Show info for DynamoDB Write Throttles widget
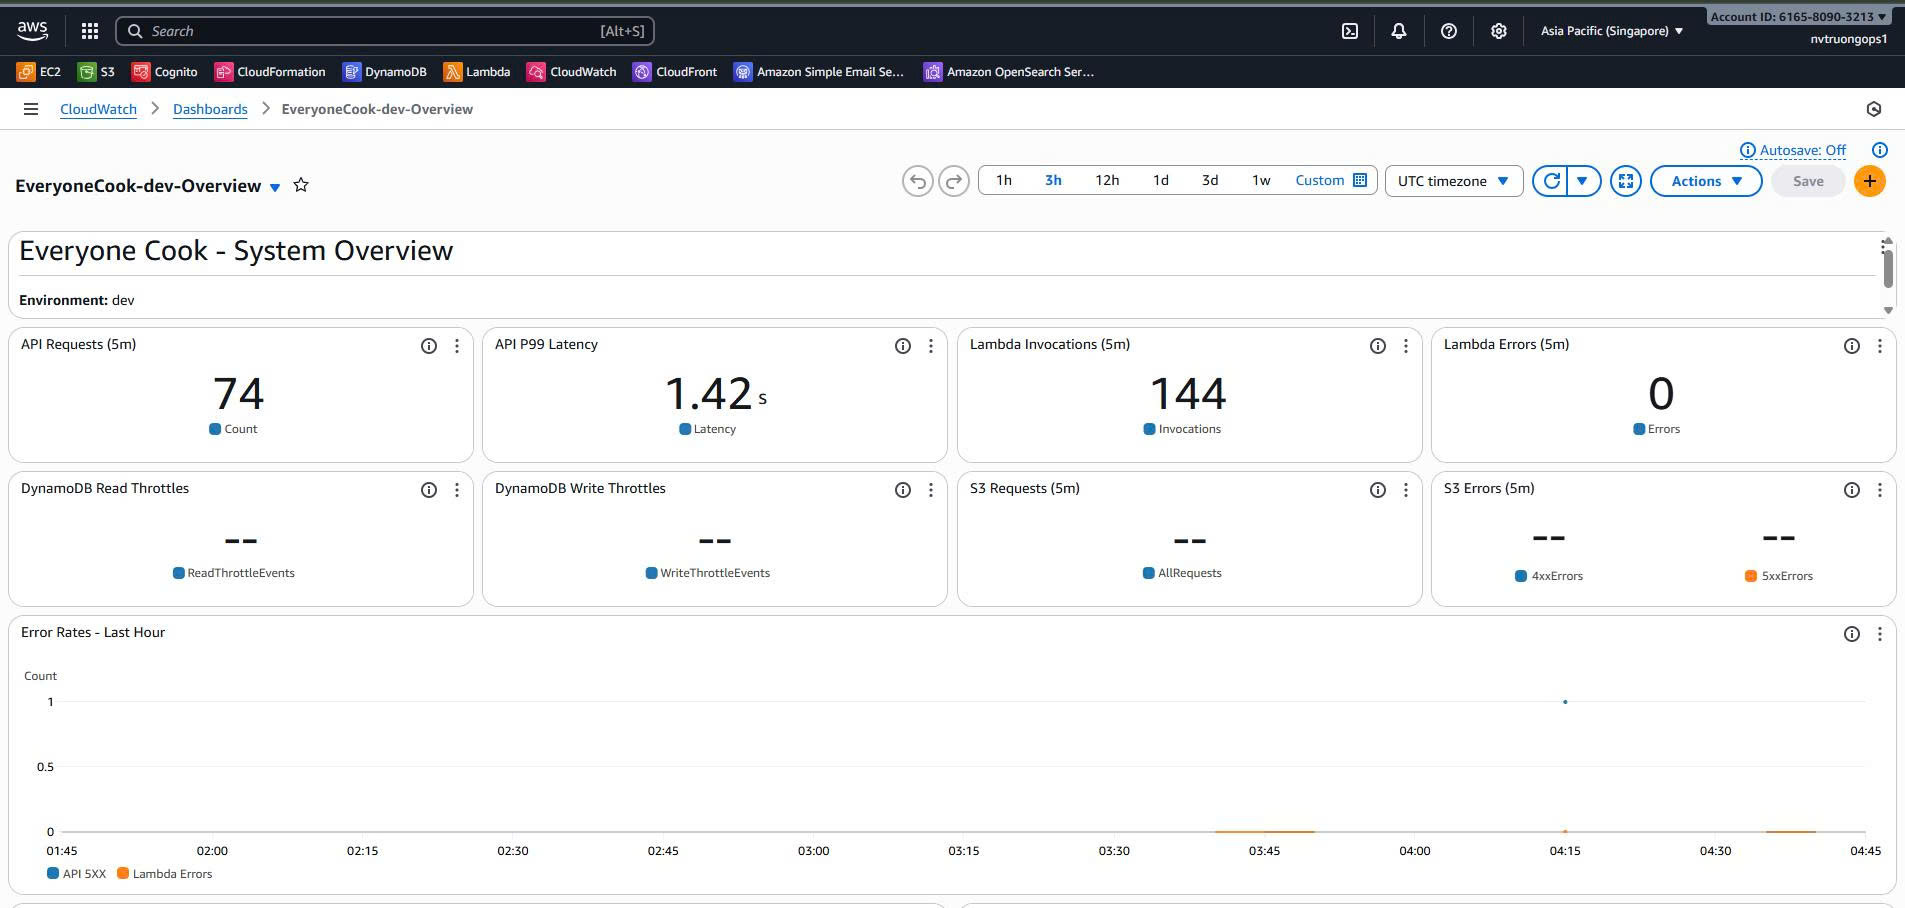The height and width of the screenshot is (908, 1905). click(903, 490)
